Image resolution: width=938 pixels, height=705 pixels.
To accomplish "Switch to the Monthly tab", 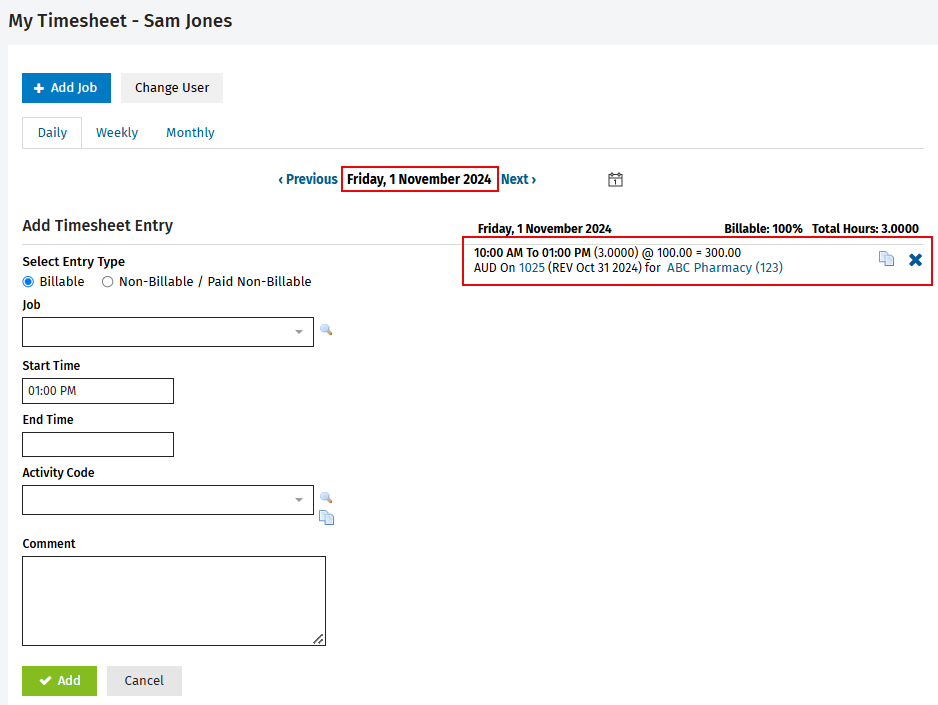I will (190, 133).
